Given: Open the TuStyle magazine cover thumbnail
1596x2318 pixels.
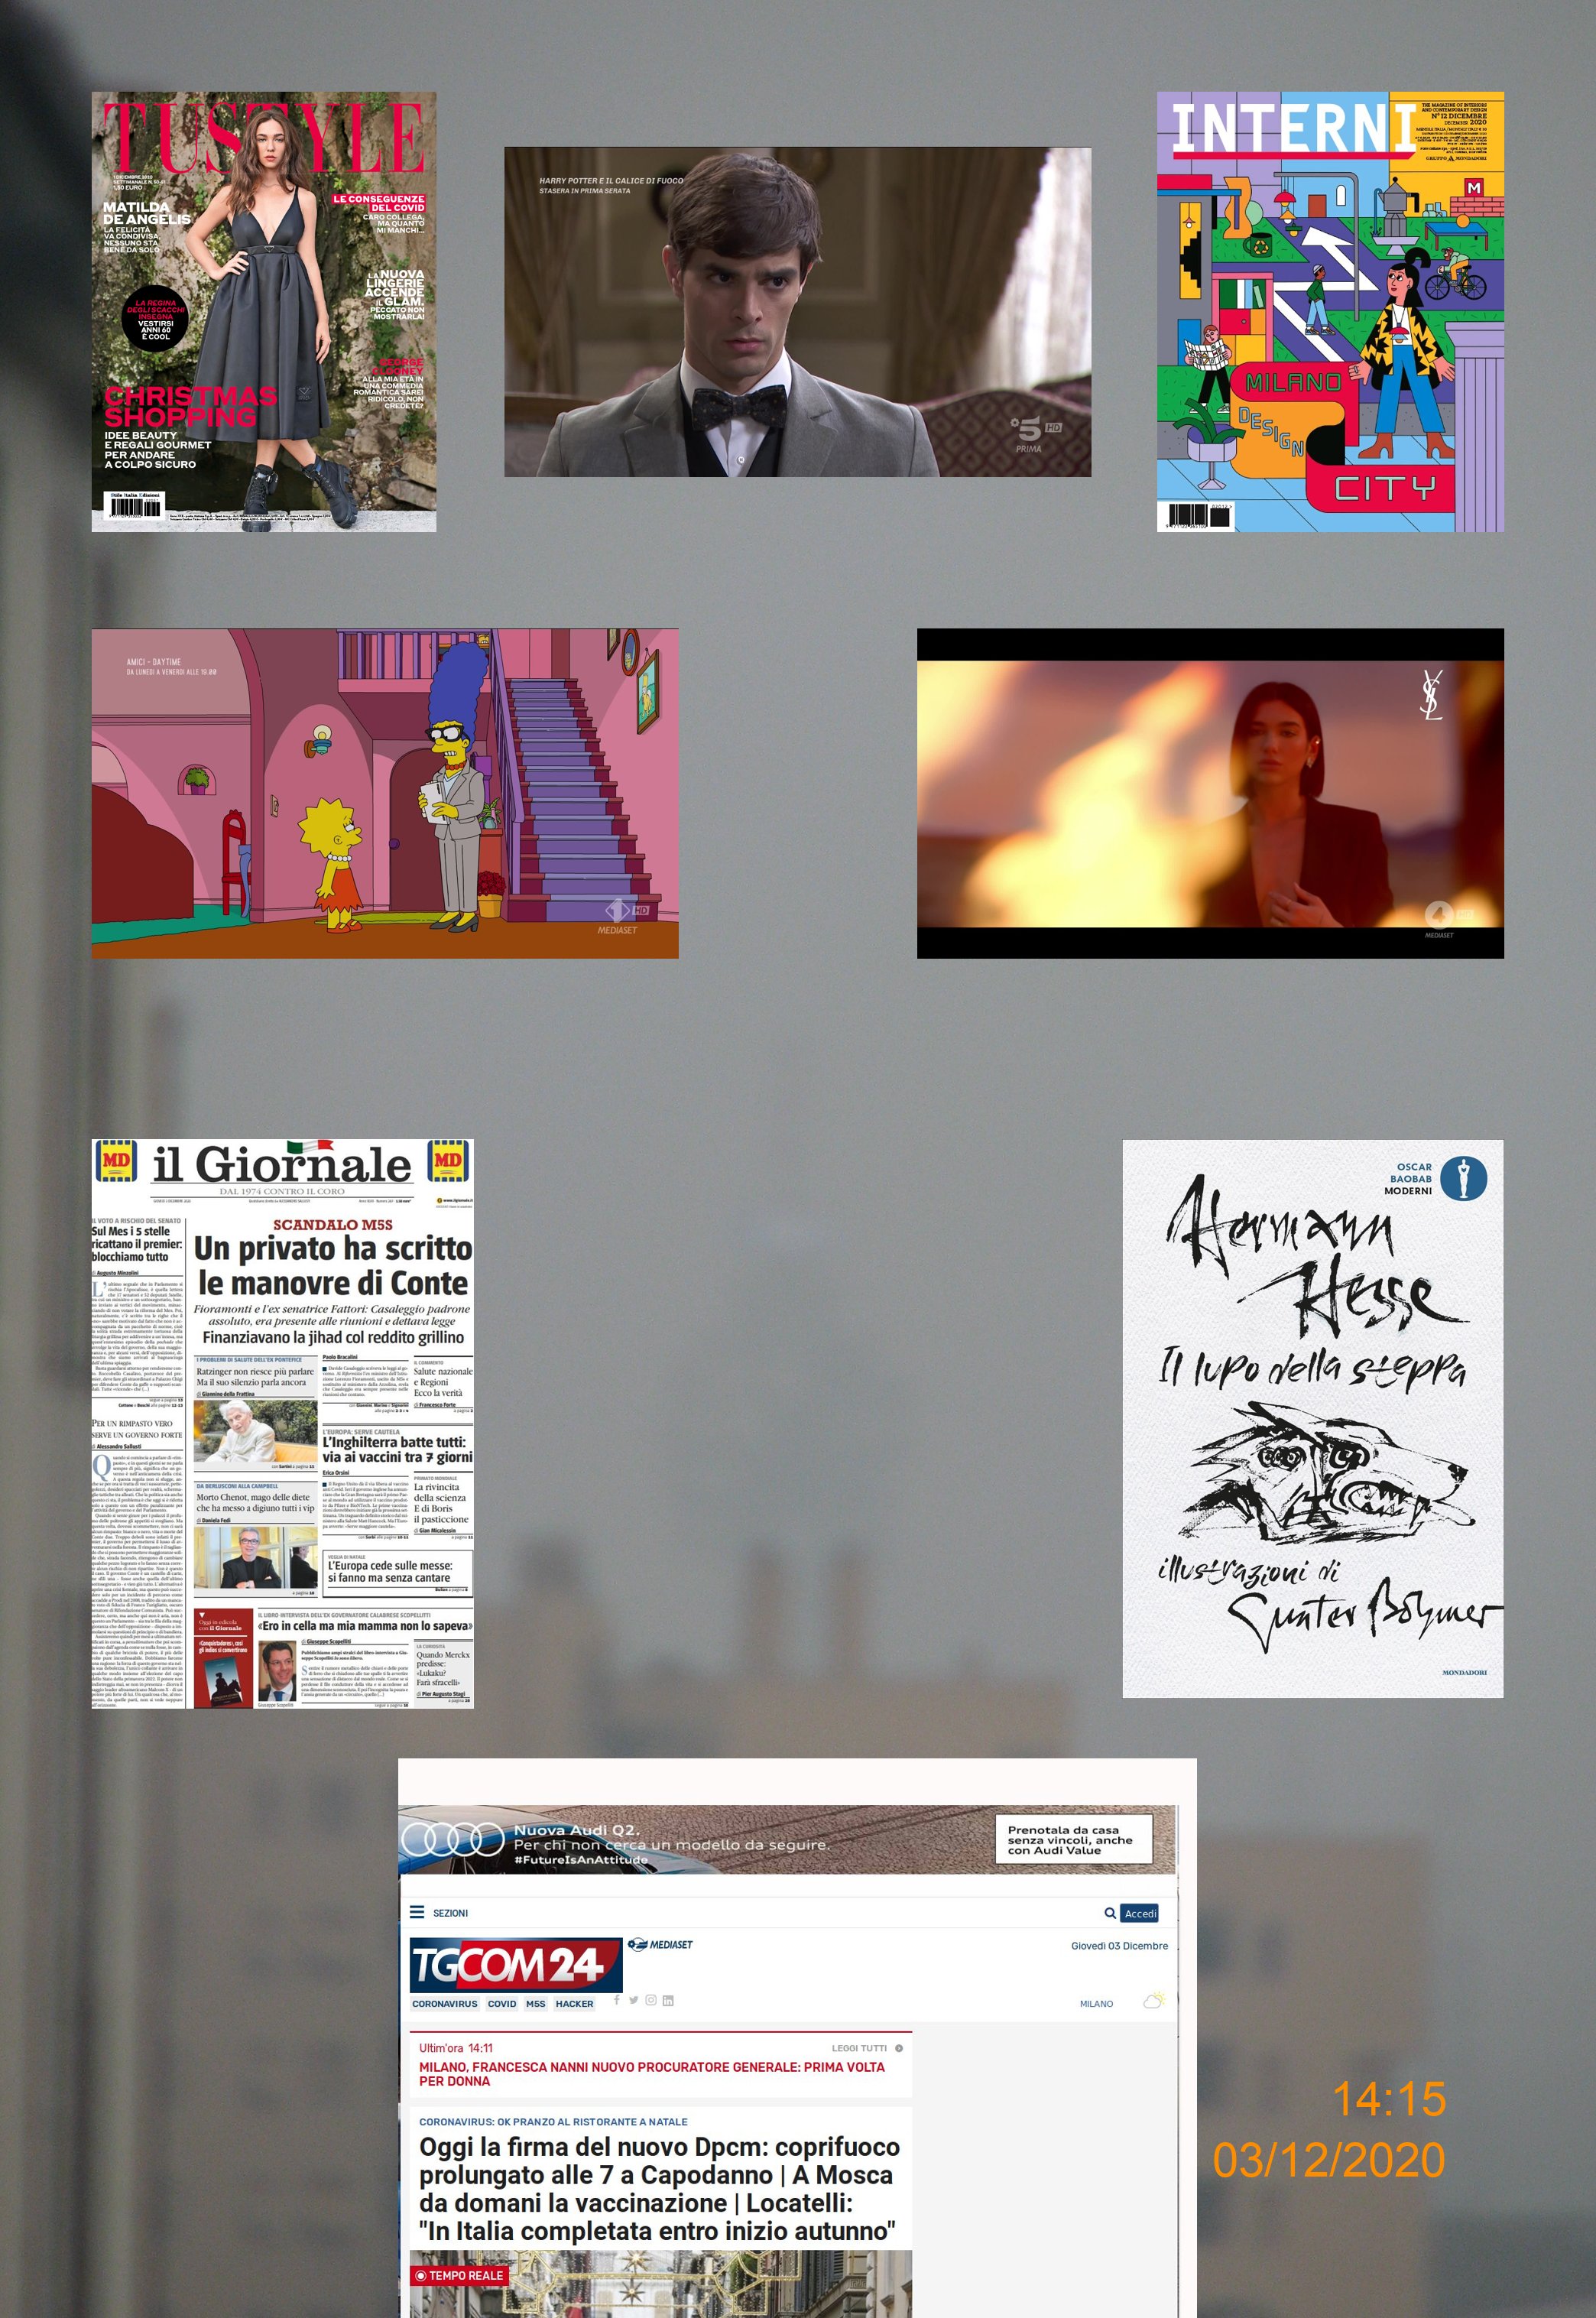Looking at the screenshot, I should (264, 311).
